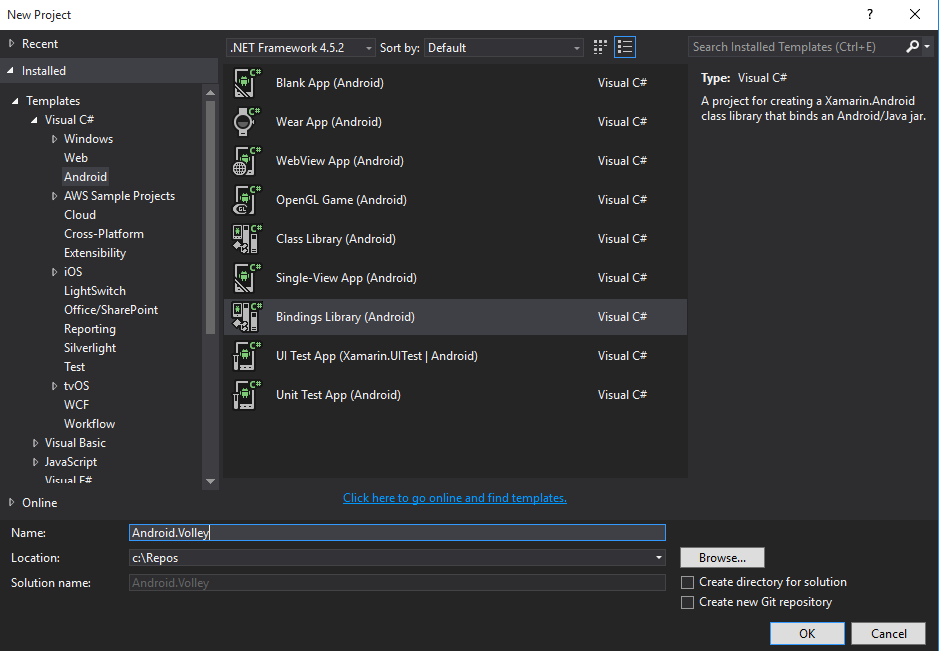Check Create new Git repository

click(688, 601)
